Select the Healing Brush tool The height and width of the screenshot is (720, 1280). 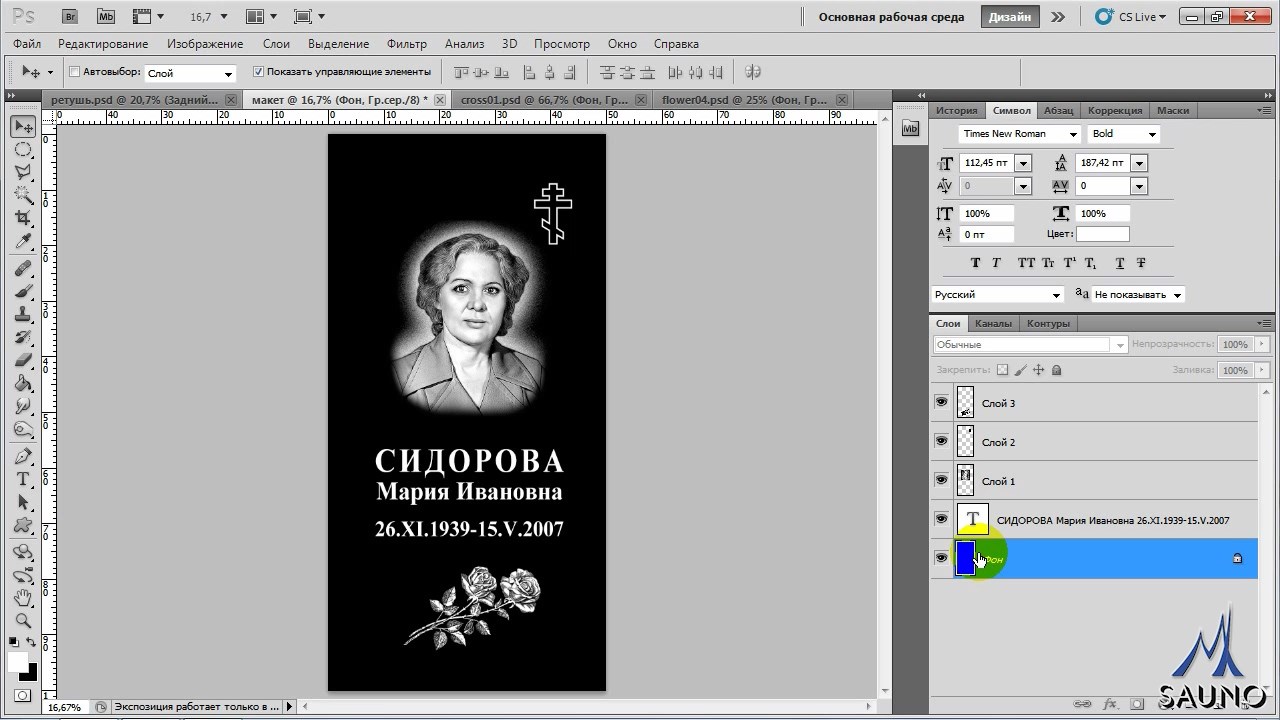click(23, 269)
